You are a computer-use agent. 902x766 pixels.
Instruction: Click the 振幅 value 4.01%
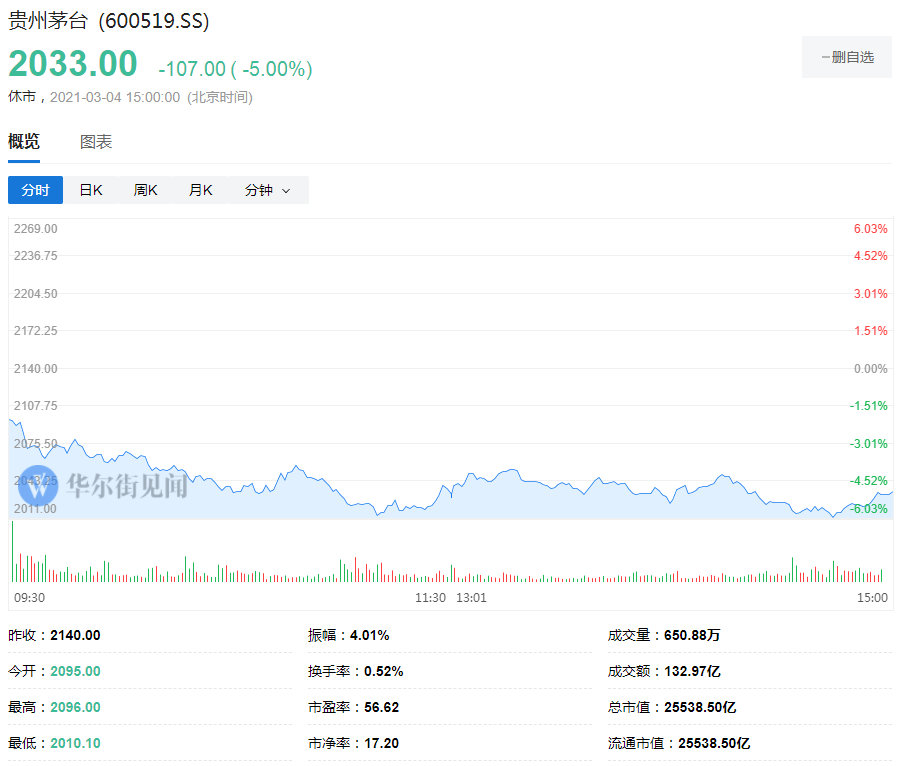[x=369, y=635]
